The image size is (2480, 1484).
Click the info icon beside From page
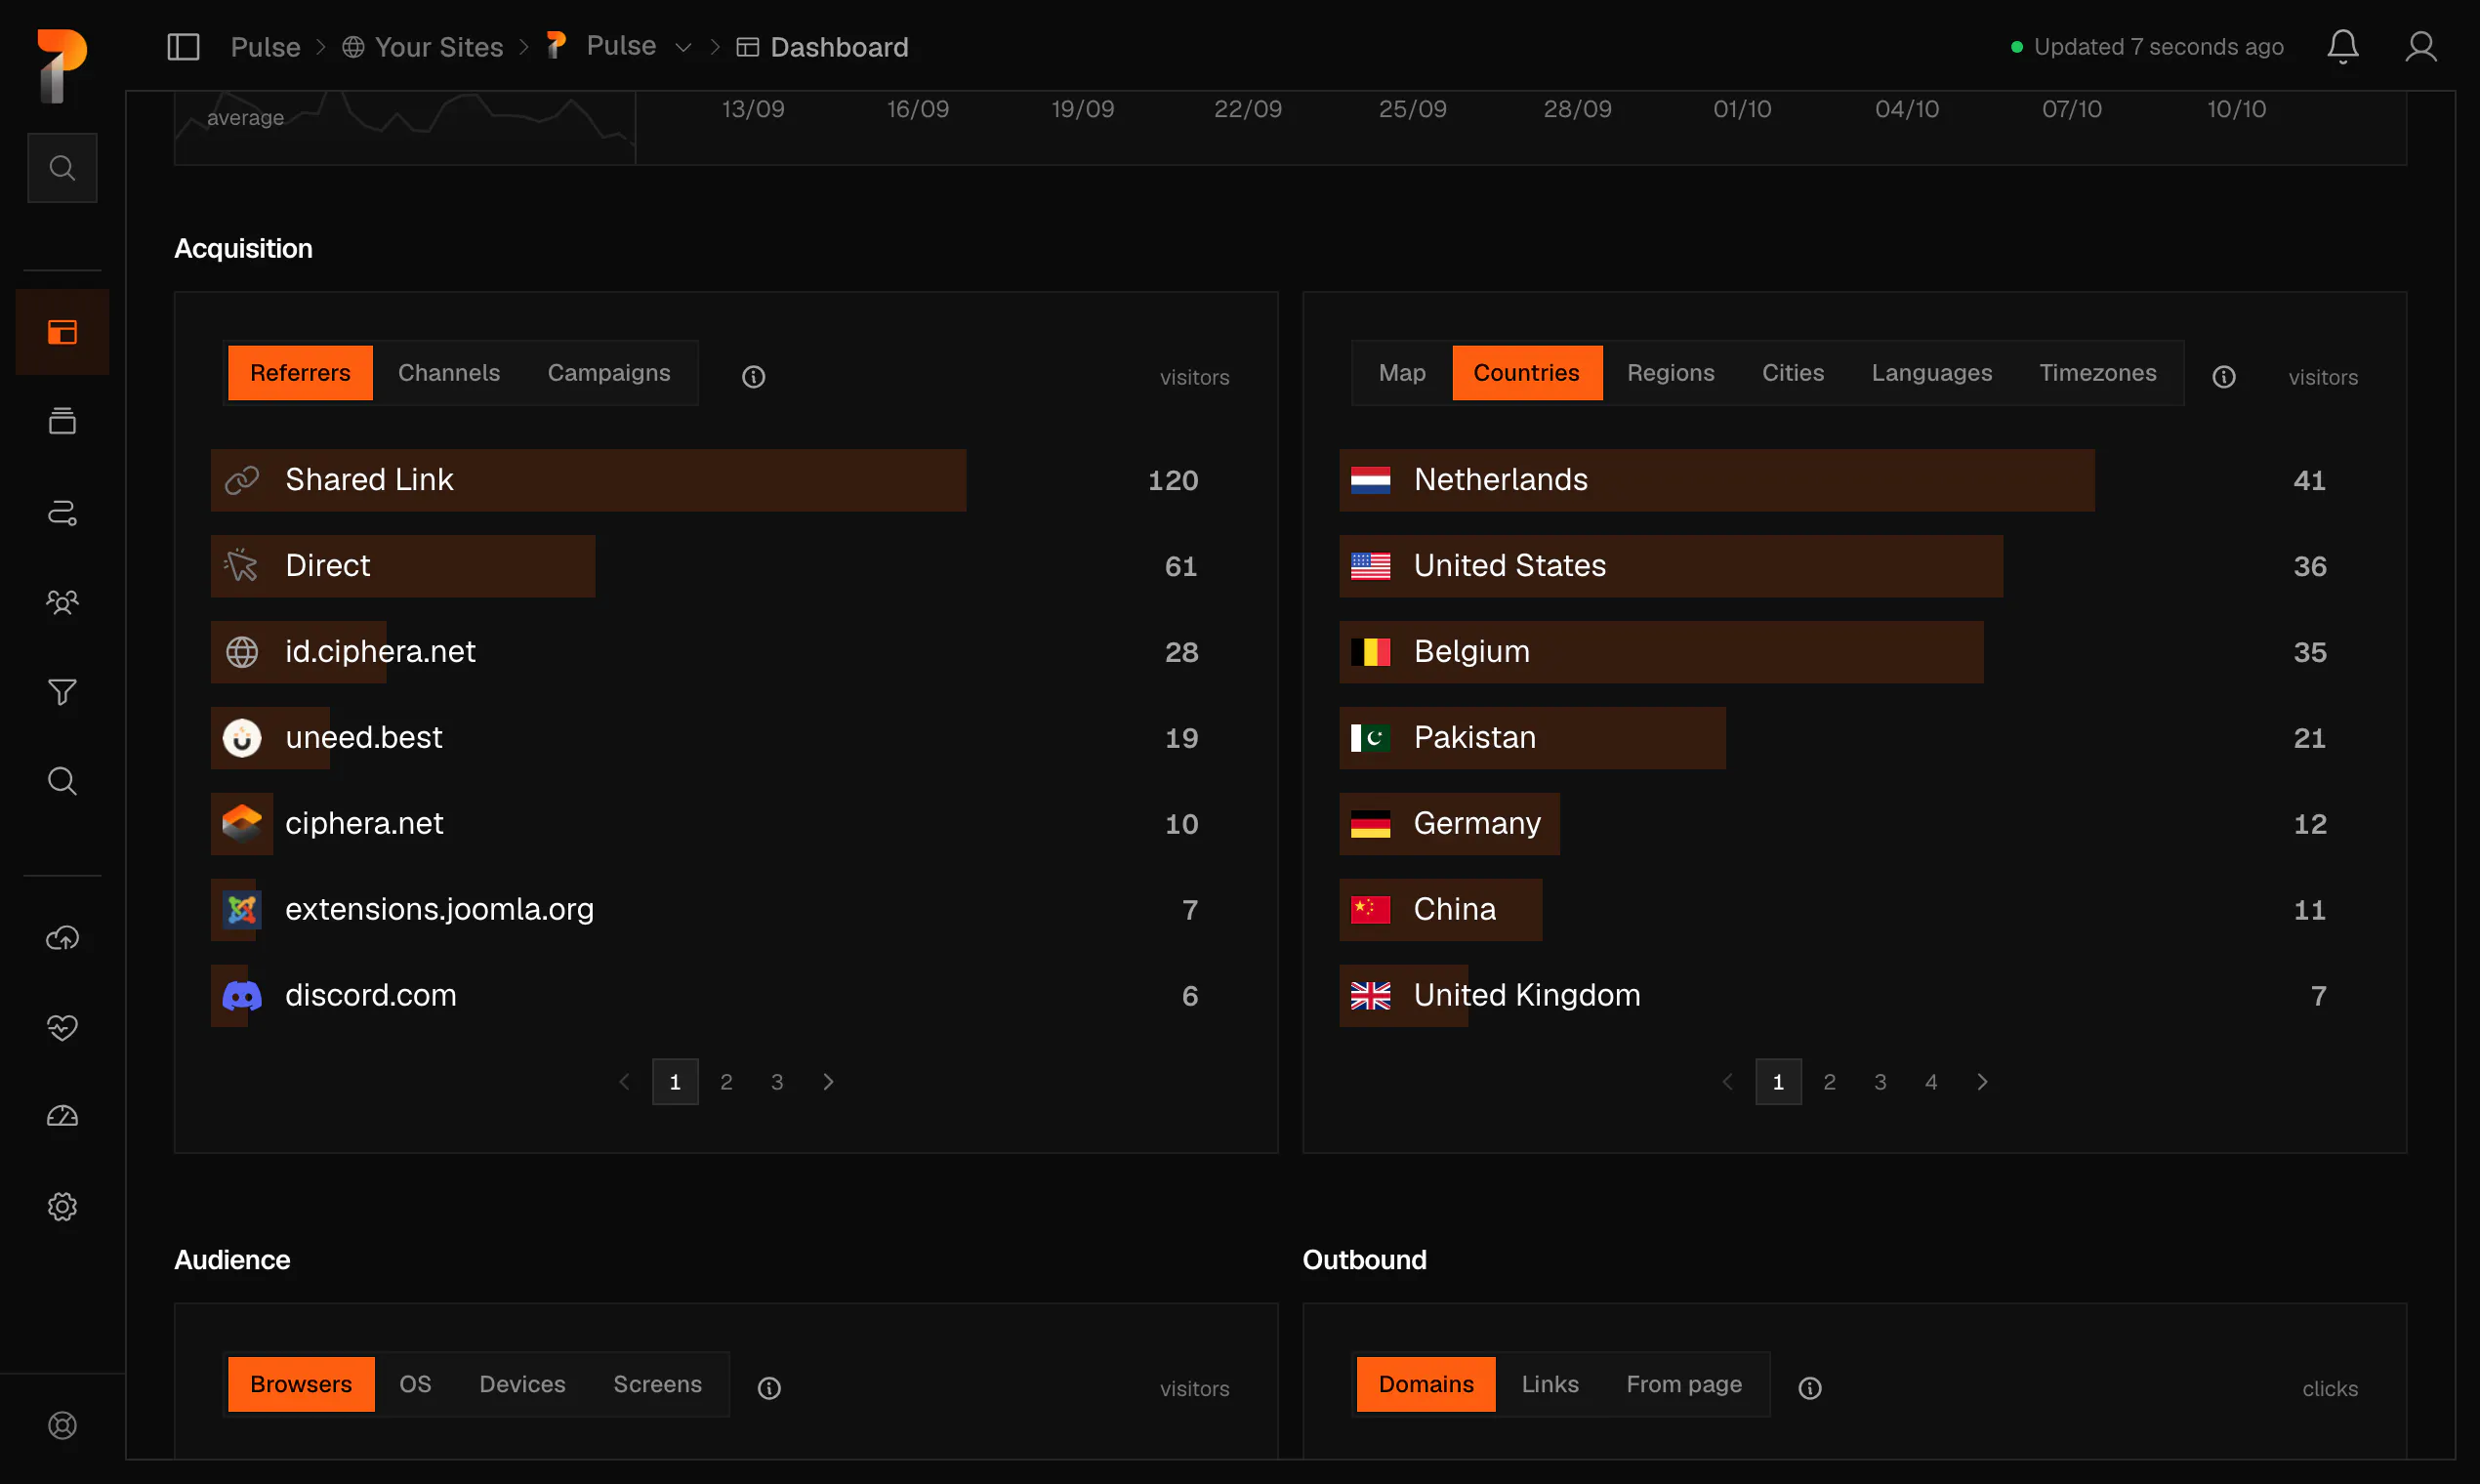1809,1388
